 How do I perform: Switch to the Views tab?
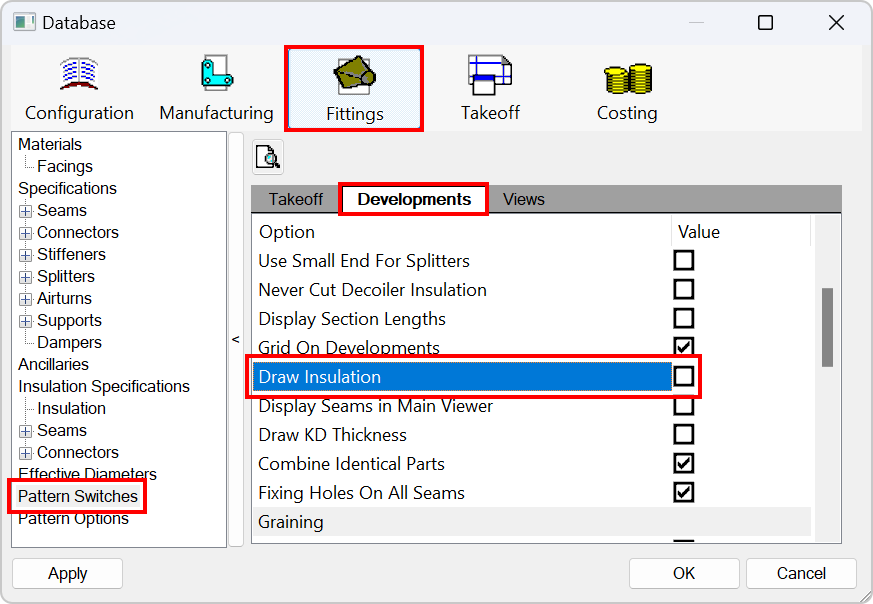coord(523,199)
